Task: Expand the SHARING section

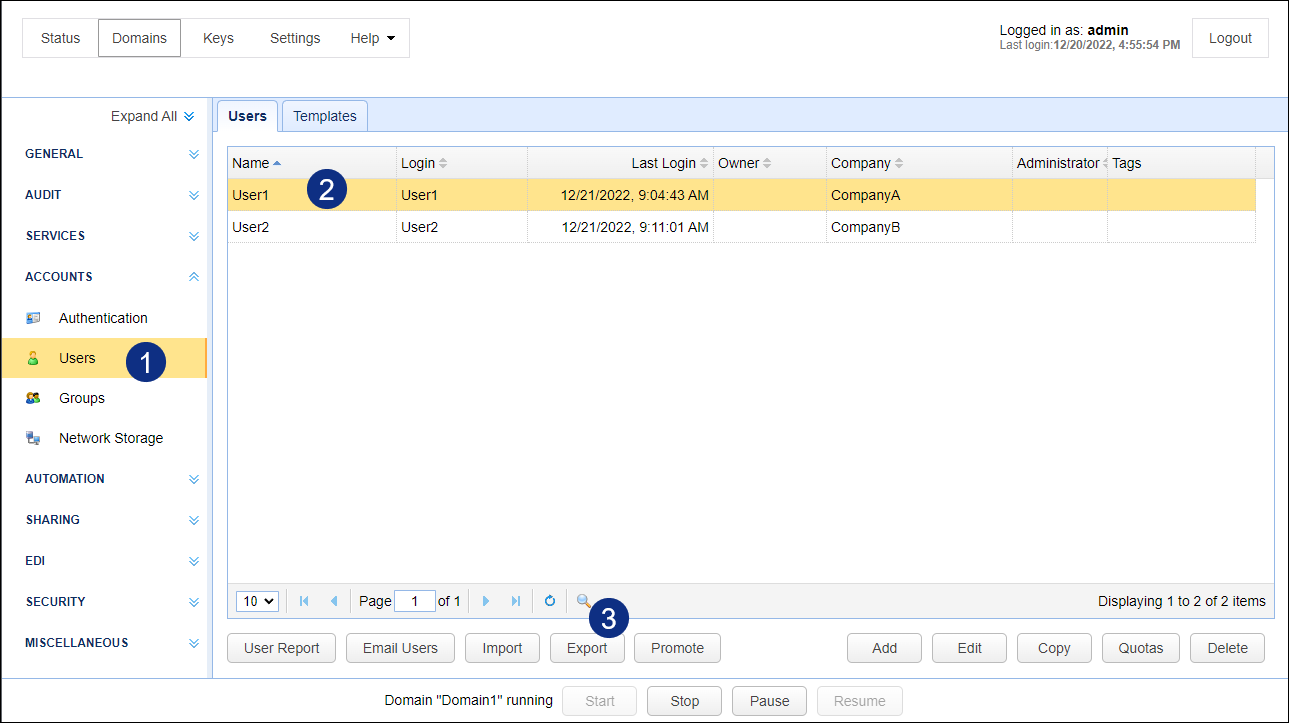Action: [x=194, y=520]
